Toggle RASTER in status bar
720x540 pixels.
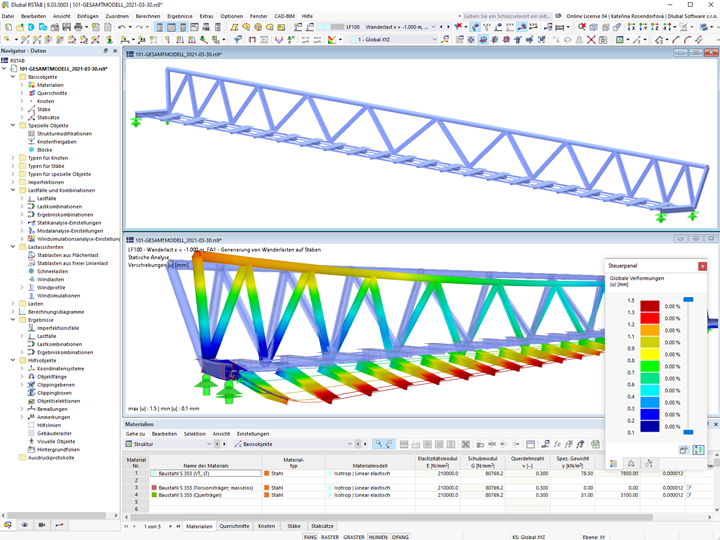330,537
